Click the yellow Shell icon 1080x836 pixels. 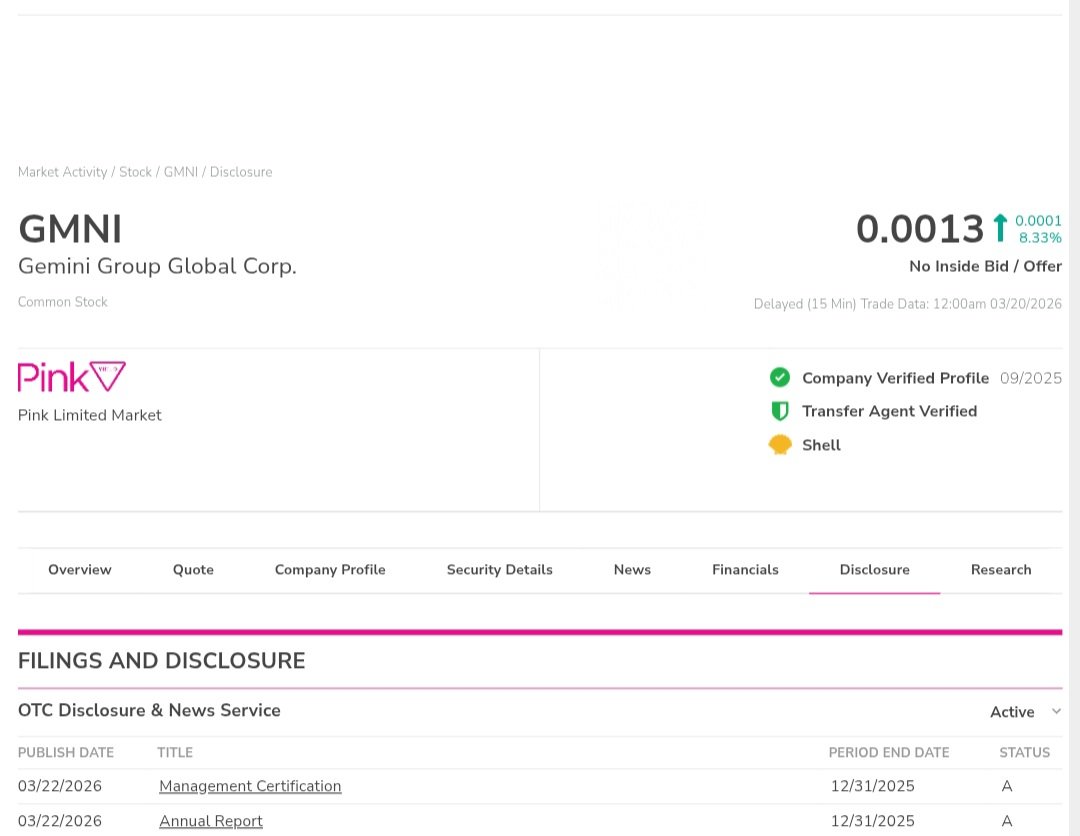click(x=780, y=445)
